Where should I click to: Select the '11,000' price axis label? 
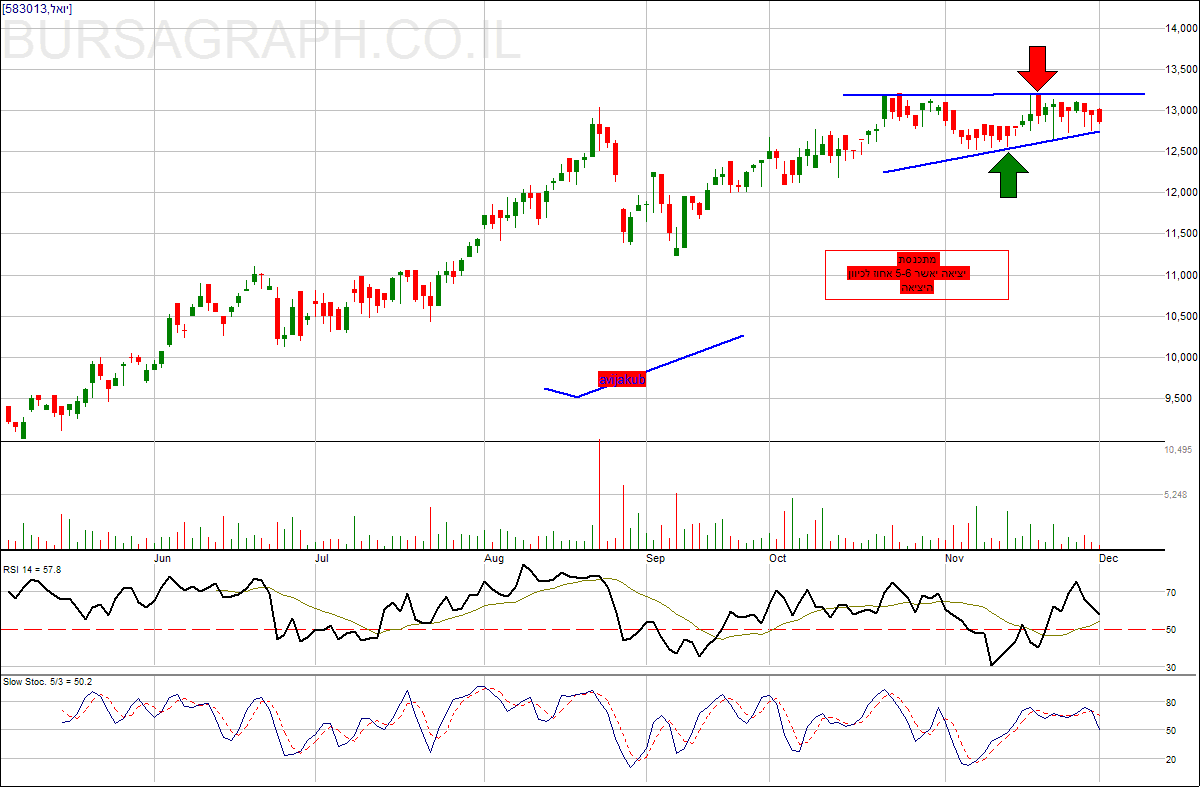click(1181, 275)
